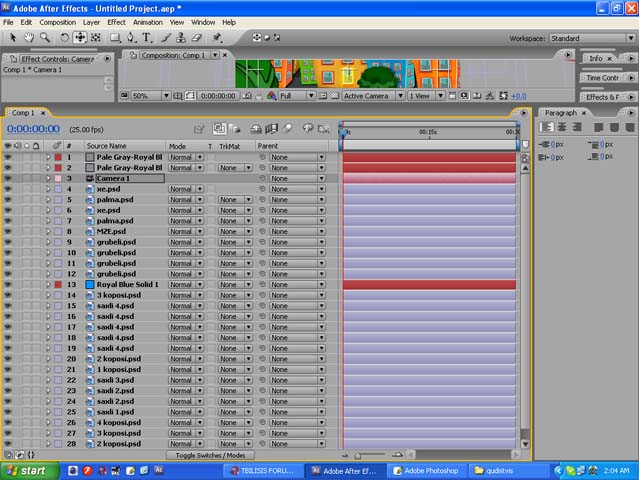Screen dimensions: 640x480
Task: Click the always preview this view icon
Action: pos(124,96)
